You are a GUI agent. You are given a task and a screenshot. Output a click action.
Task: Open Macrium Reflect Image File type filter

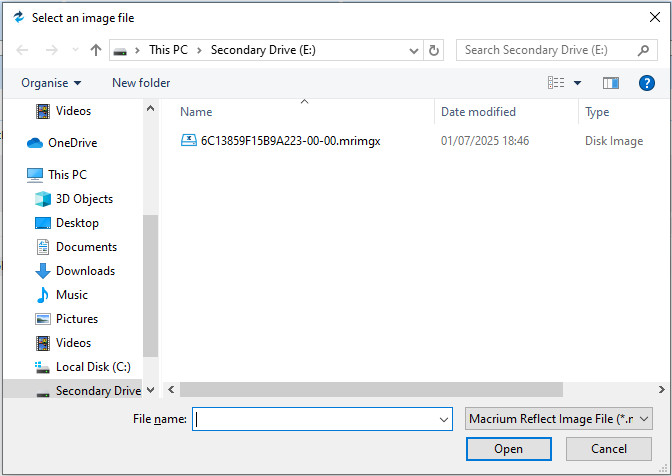[x=558, y=419]
